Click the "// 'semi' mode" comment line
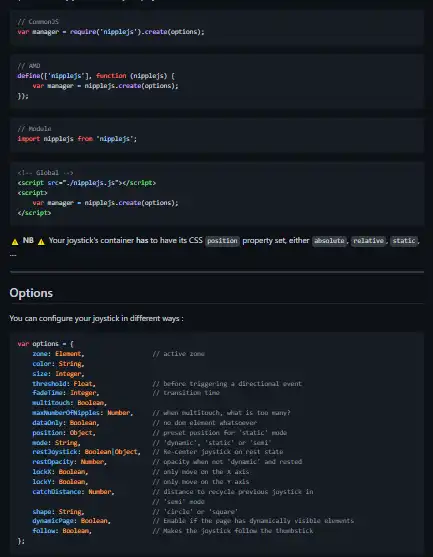Viewport: 433px width, 557px height. (x=179, y=501)
